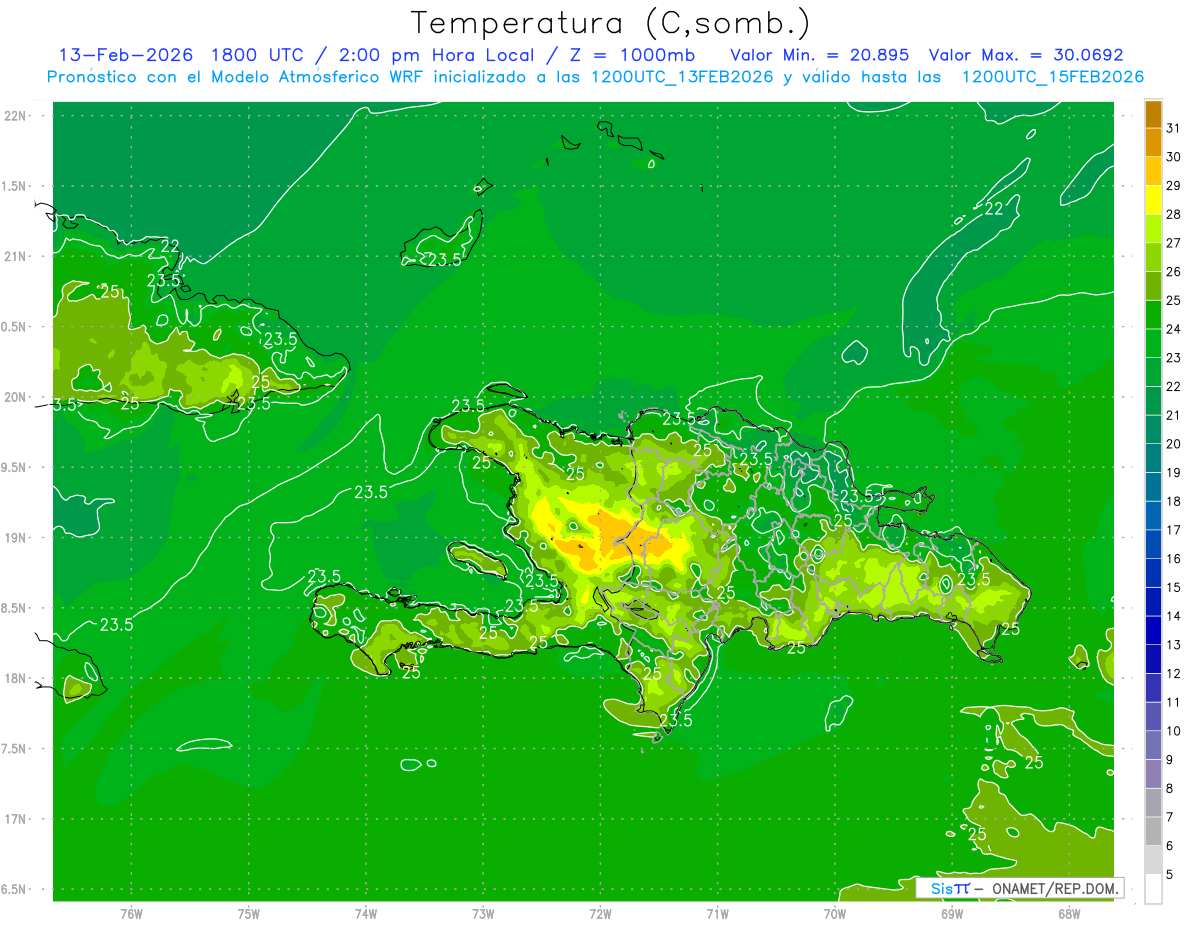
Task: Click the '74W' longitude axis label
Action: click(366, 913)
